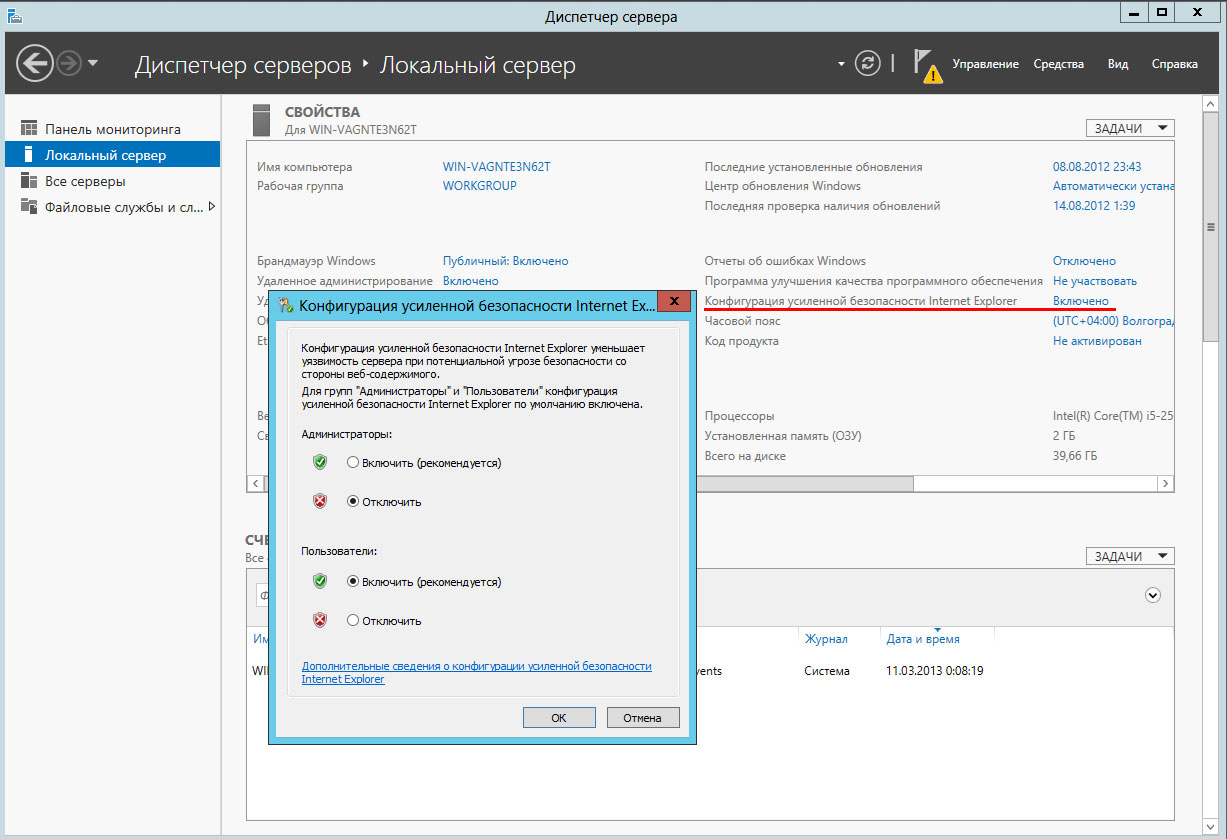Click red shield icon under Пользователи
The height and width of the screenshot is (839, 1227).
pyautogui.click(x=320, y=620)
